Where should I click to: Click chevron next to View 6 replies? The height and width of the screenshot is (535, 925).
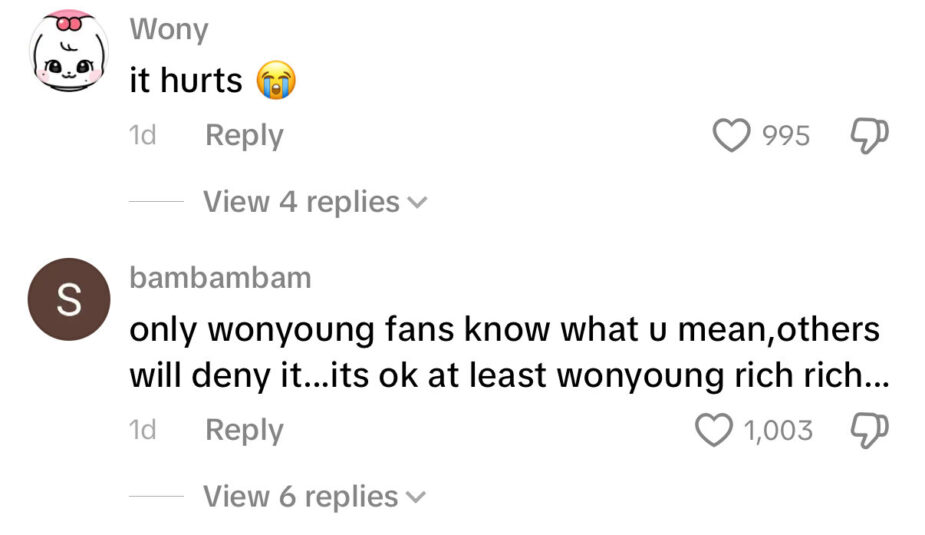[x=415, y=497]
